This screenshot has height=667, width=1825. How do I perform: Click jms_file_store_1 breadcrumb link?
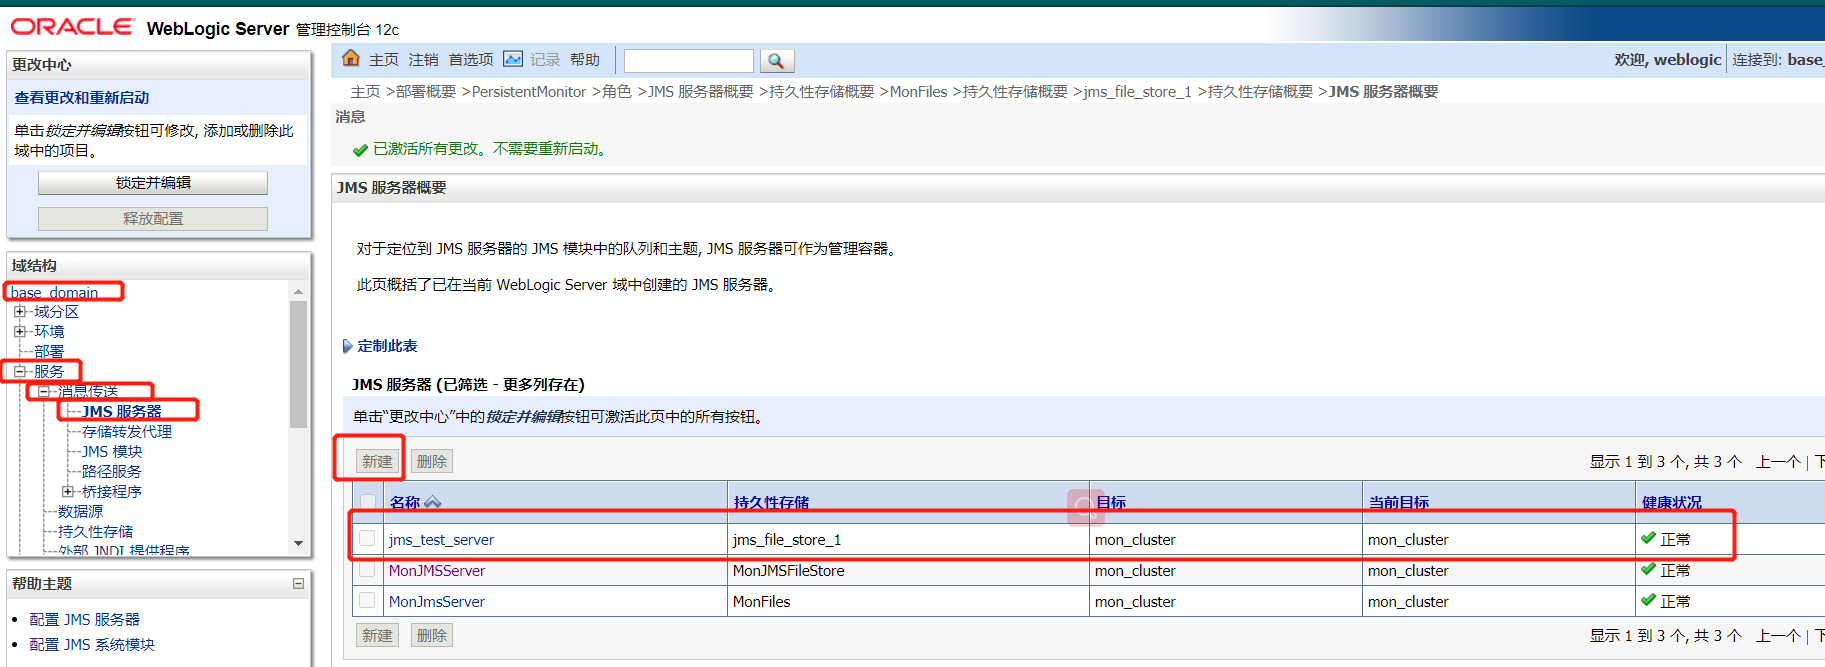(x=1137, y=91)
